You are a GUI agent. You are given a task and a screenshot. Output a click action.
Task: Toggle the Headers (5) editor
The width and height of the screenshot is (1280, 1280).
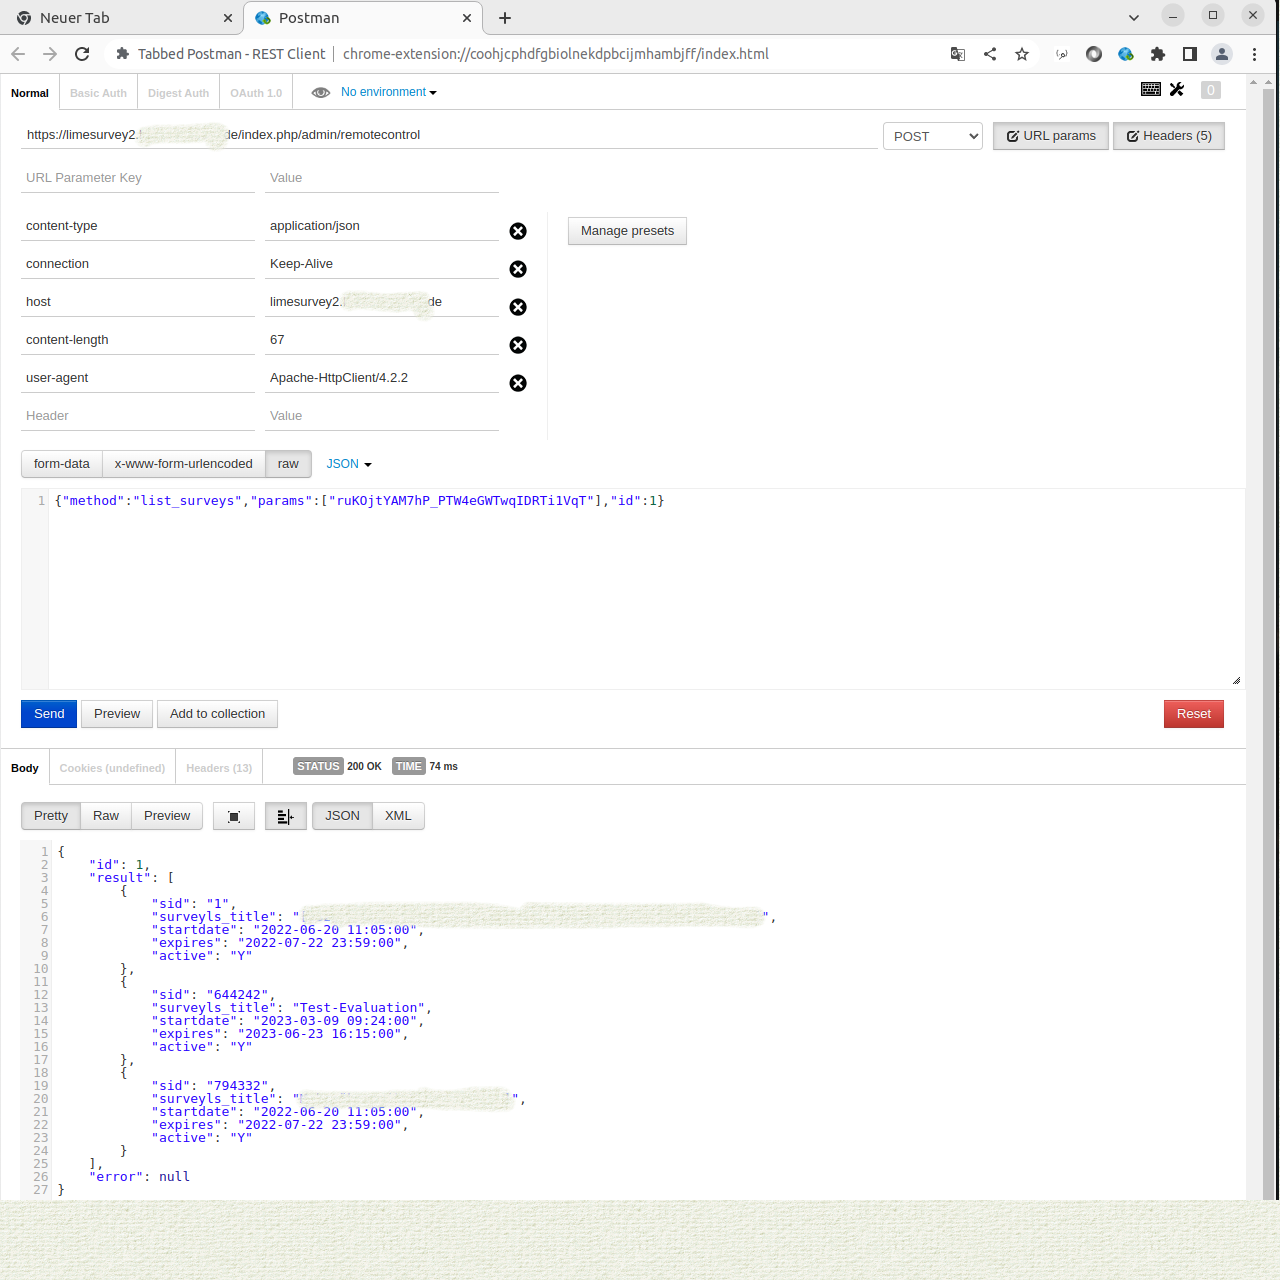point(1169,136)
